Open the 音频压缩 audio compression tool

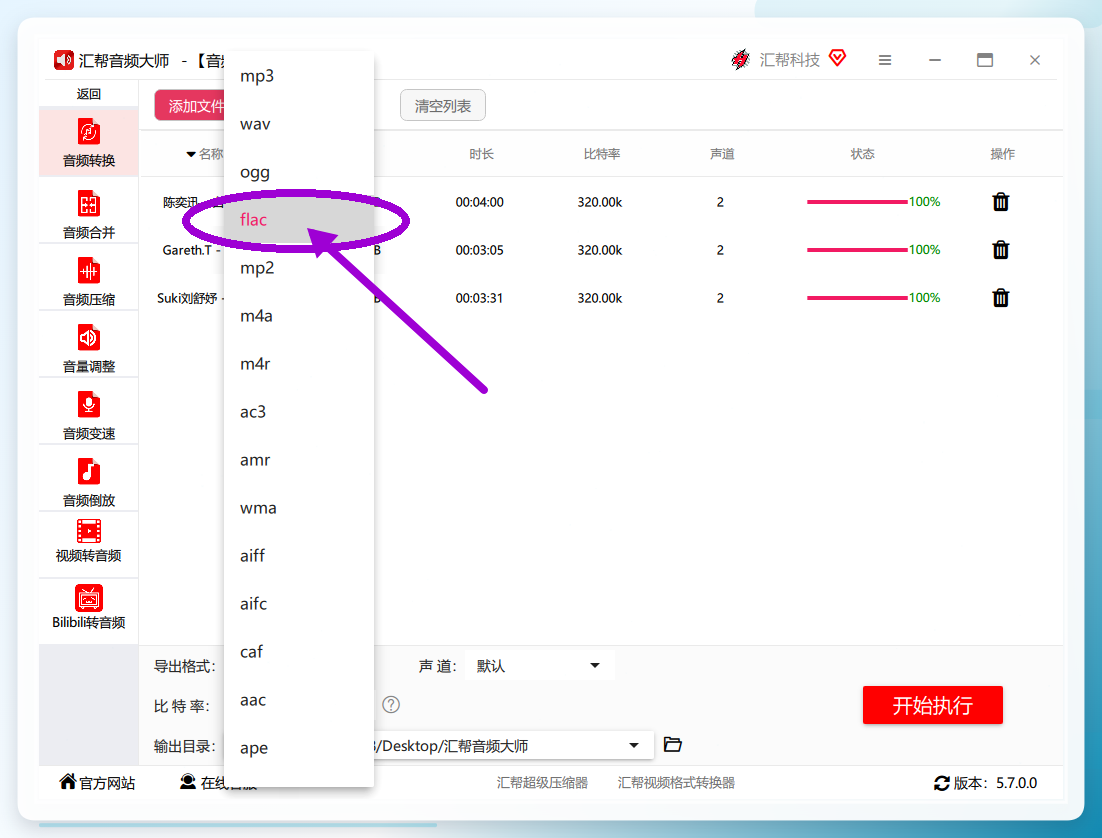coord(89,281)
